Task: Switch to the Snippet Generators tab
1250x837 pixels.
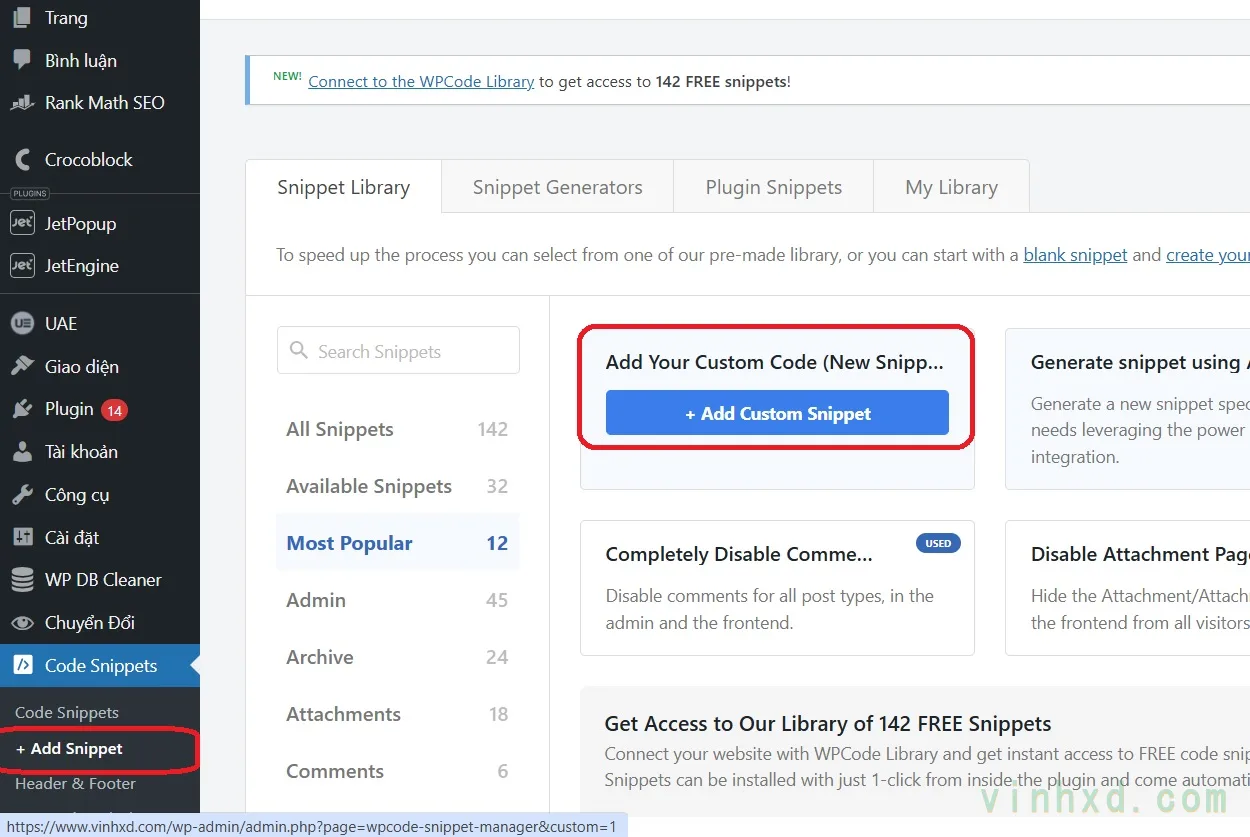Action: point(557,187)
